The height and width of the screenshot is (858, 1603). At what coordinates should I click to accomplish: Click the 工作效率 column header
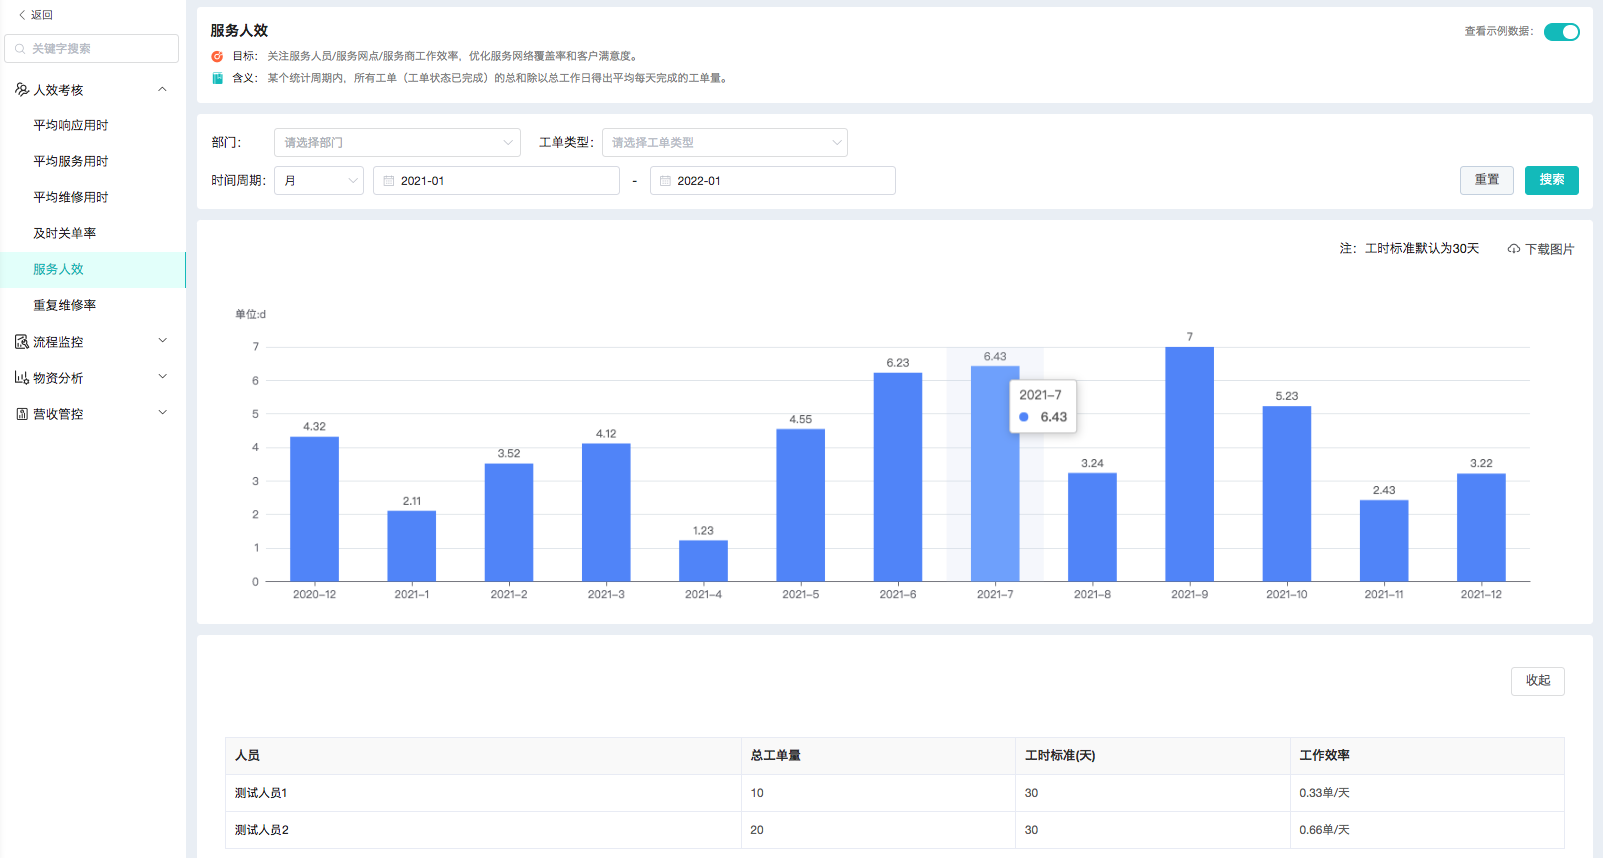tap(1427, 756)
